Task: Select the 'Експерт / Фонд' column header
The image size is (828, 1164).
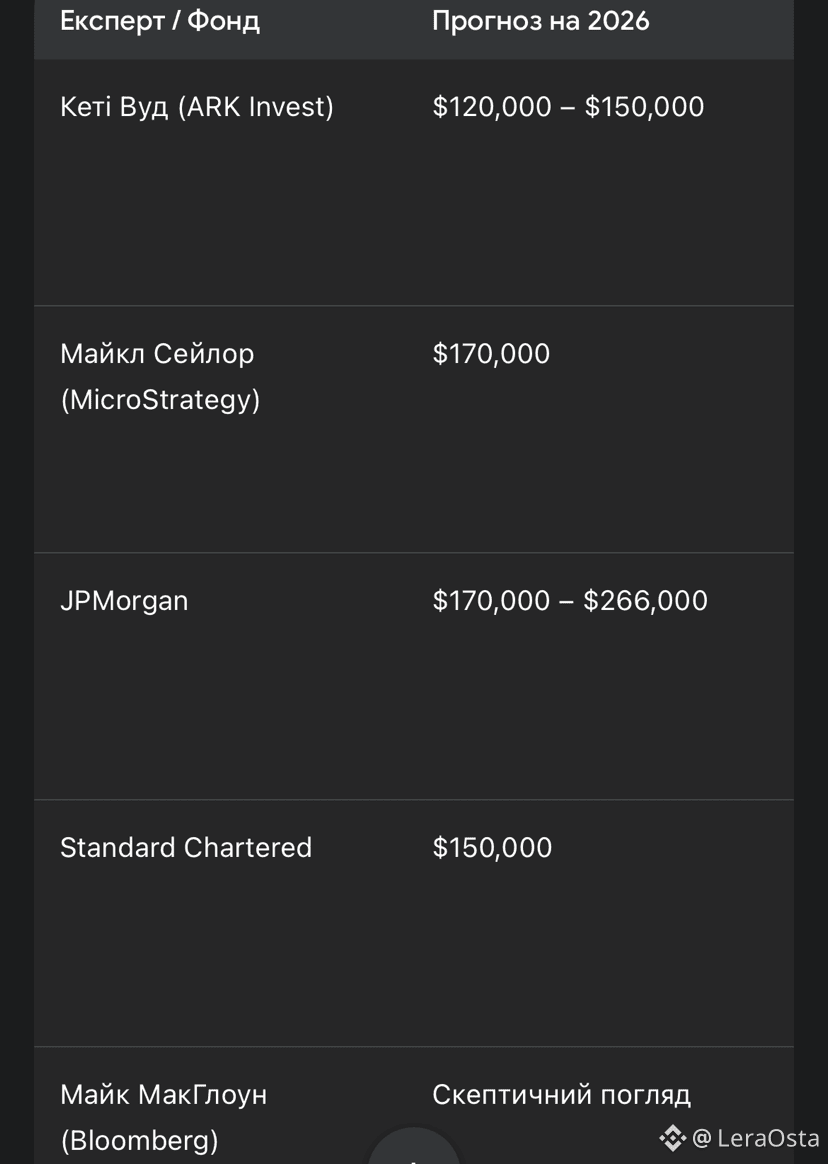Action: click(x=160, y=21)
